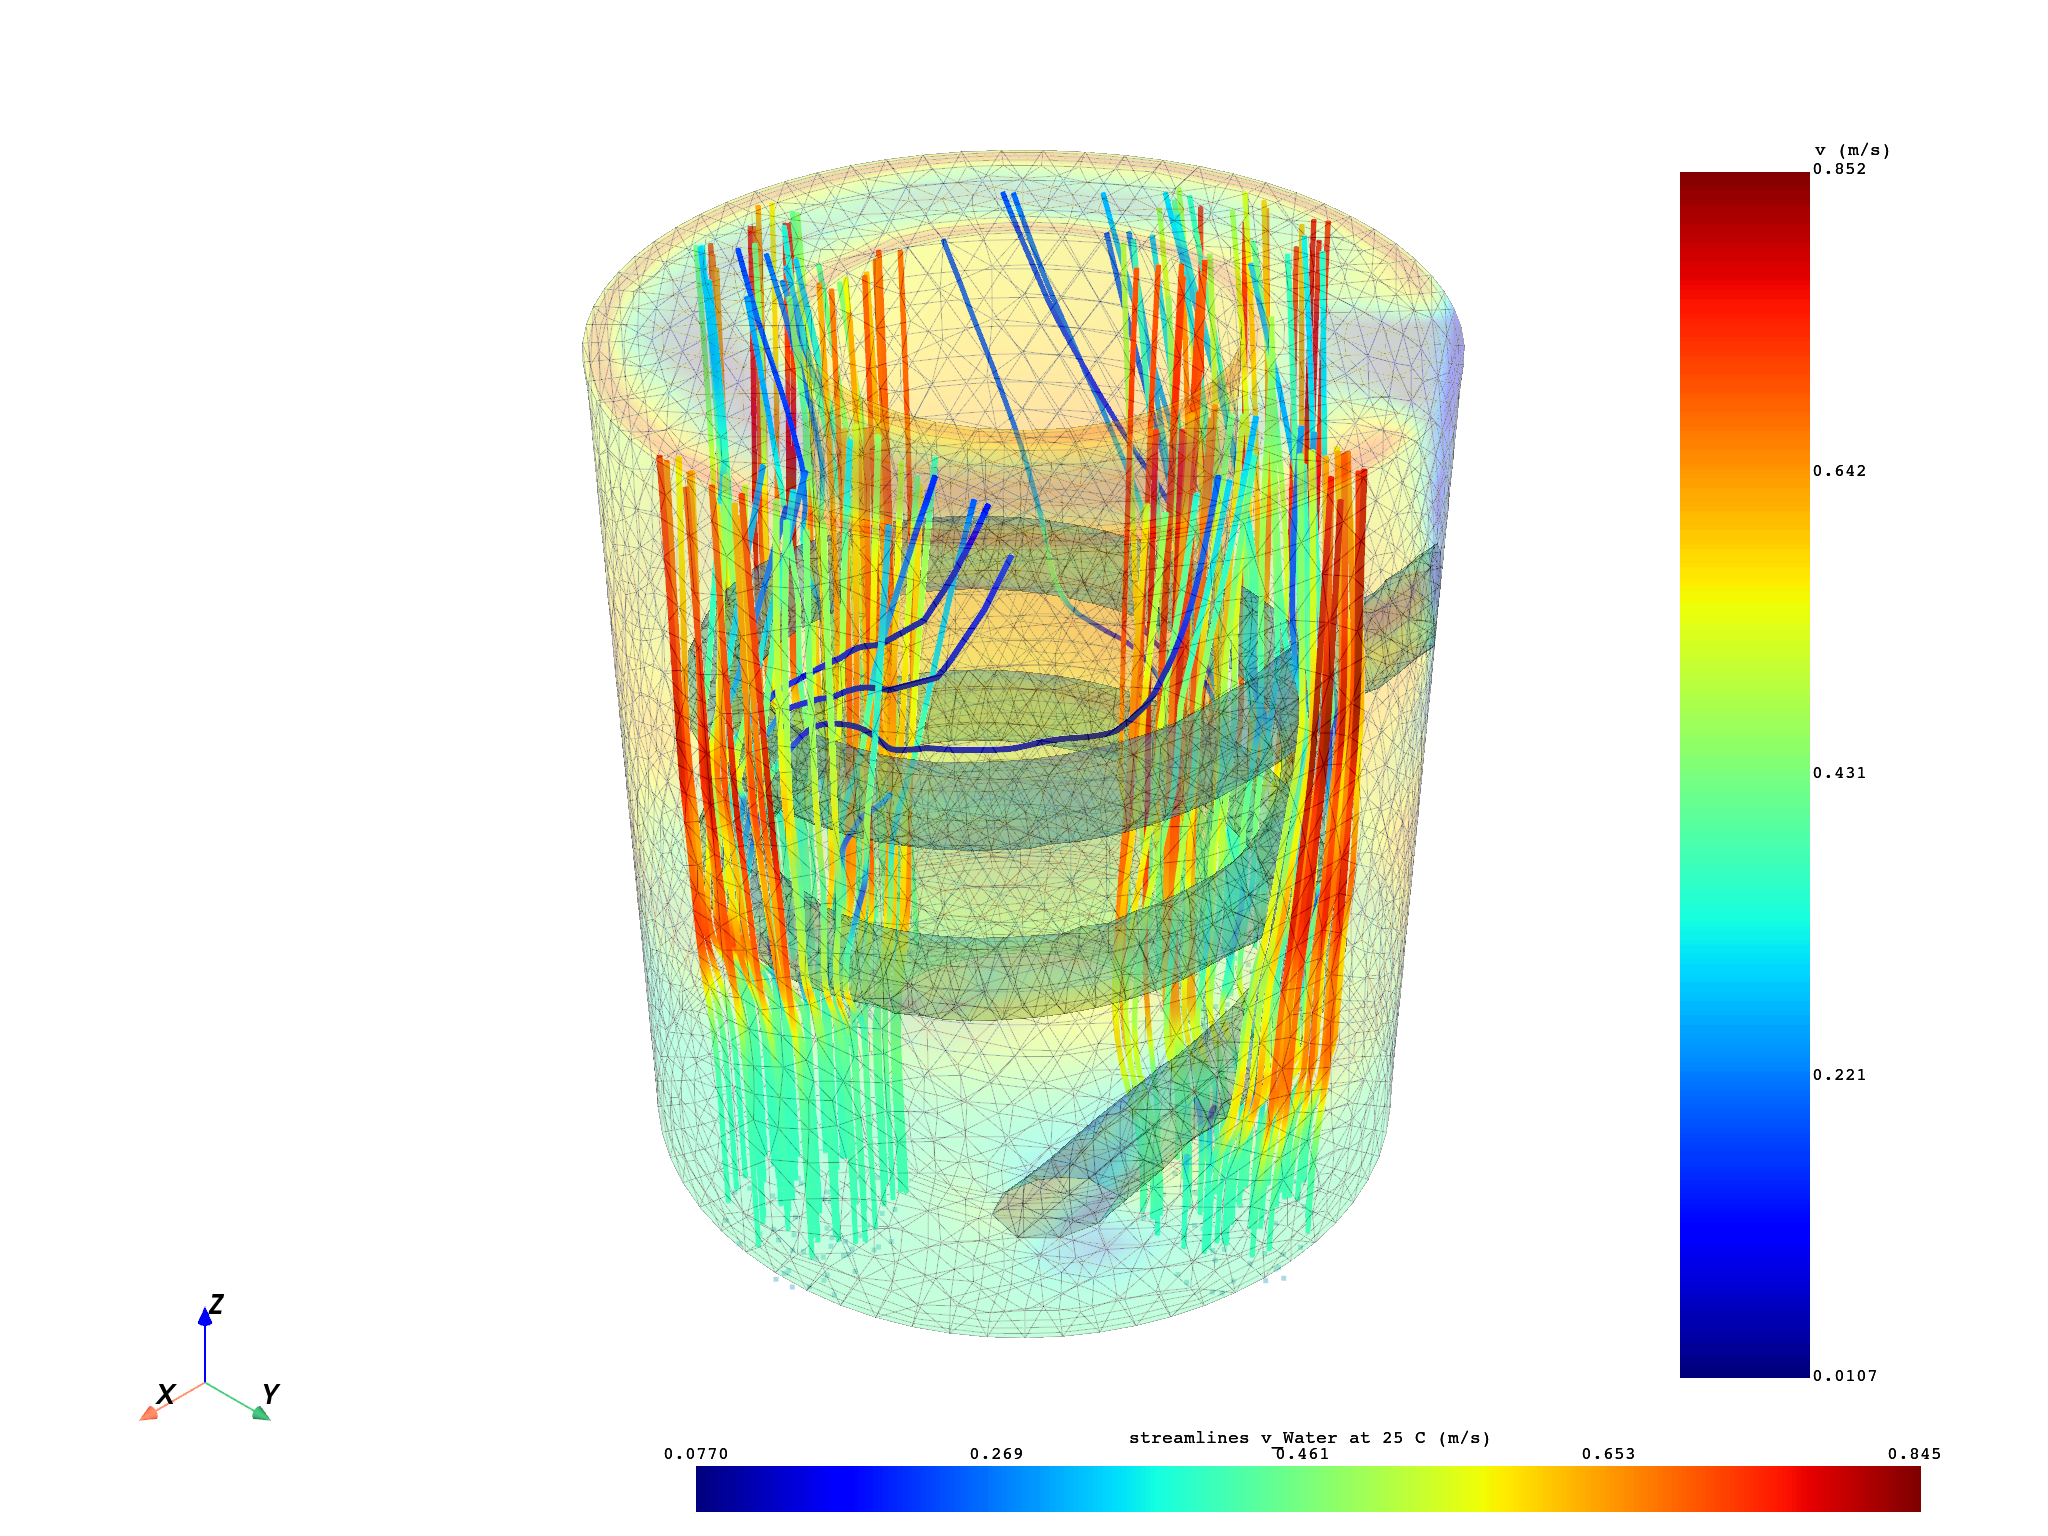The width and height of the screenshot is (2048, 1536).
Task: Click the orange X axis arrow
Action: 170,1402
